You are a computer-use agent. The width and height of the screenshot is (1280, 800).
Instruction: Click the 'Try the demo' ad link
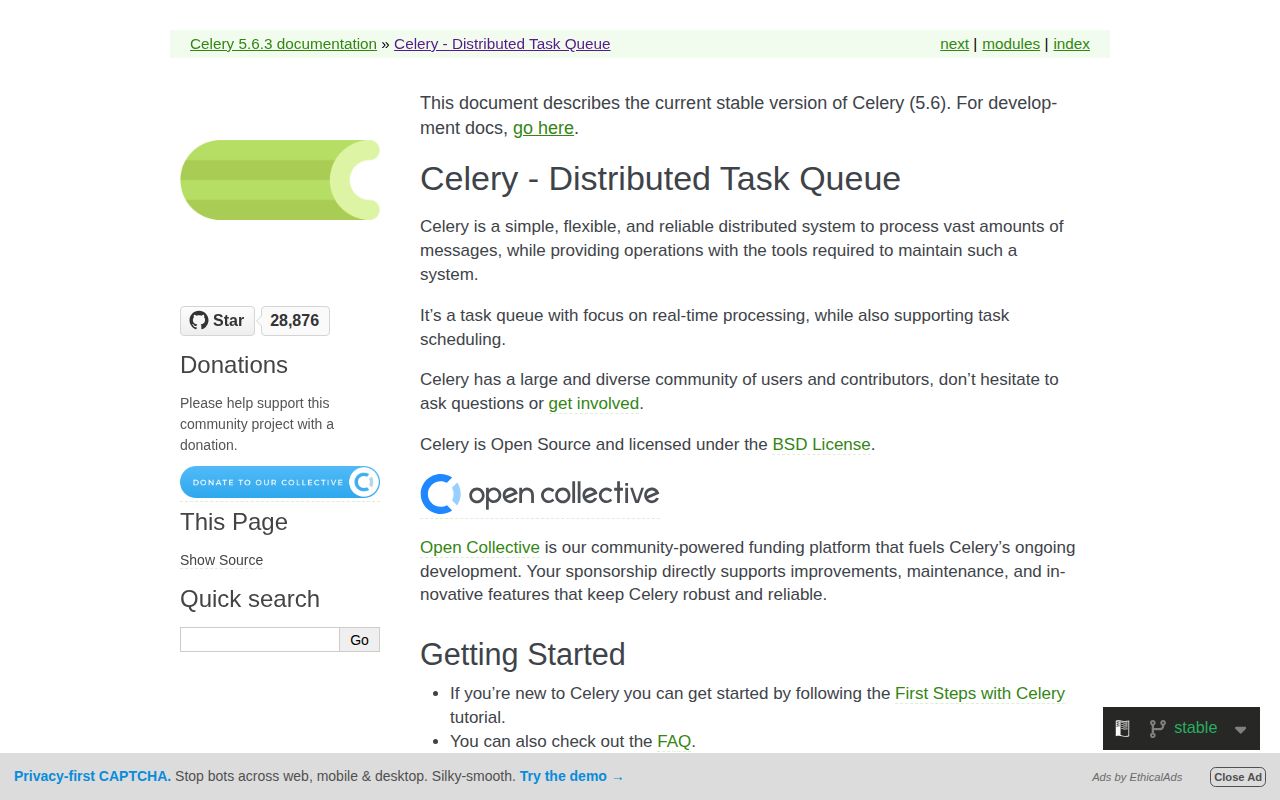pos(571,776)
